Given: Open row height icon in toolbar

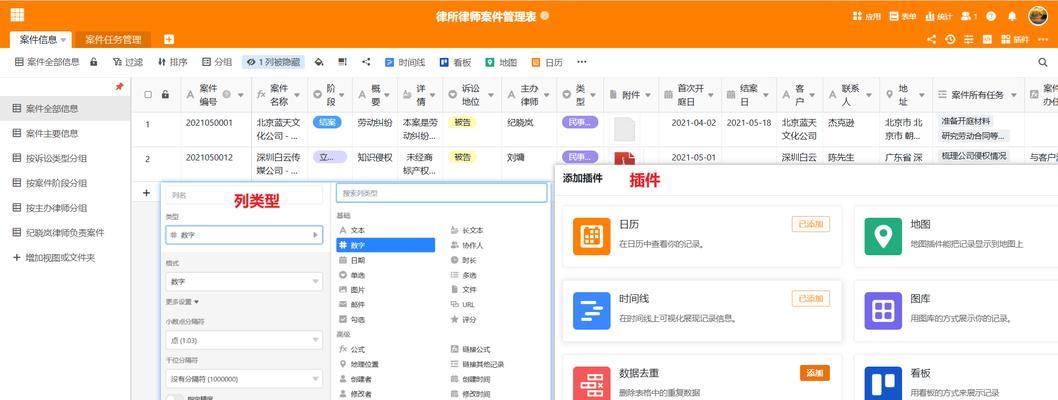Looking at the screenshot, I should 343,62.
